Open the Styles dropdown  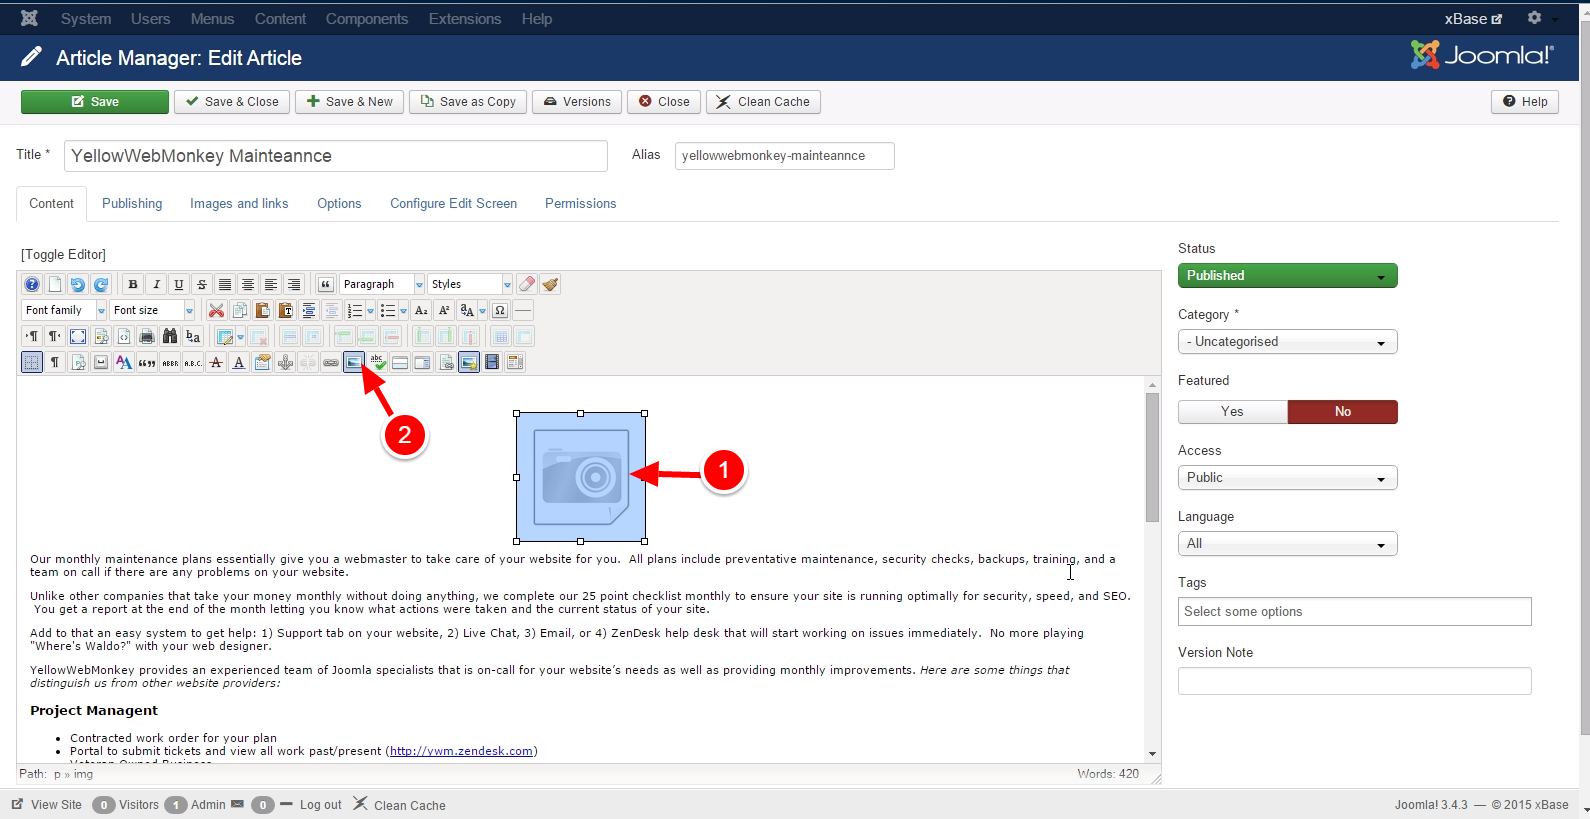click(470, 284)
